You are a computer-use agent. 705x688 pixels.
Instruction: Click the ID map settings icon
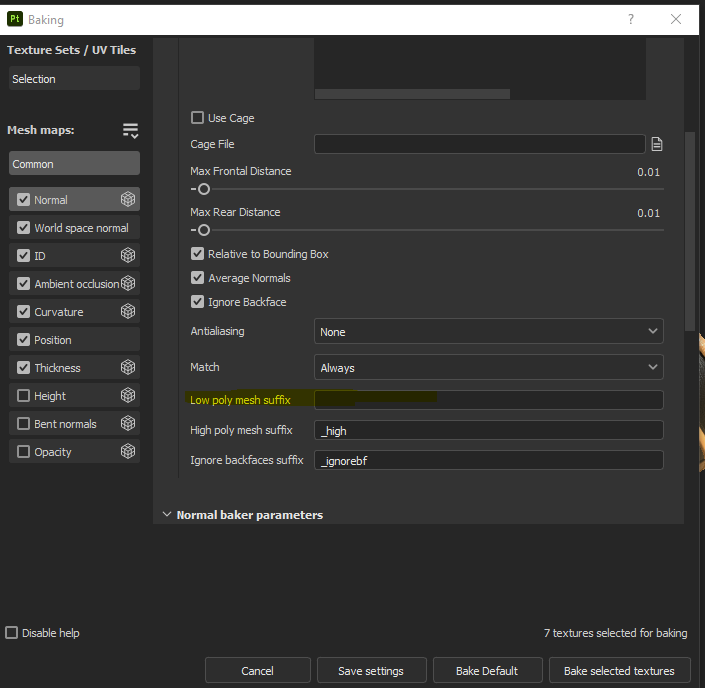128,256
